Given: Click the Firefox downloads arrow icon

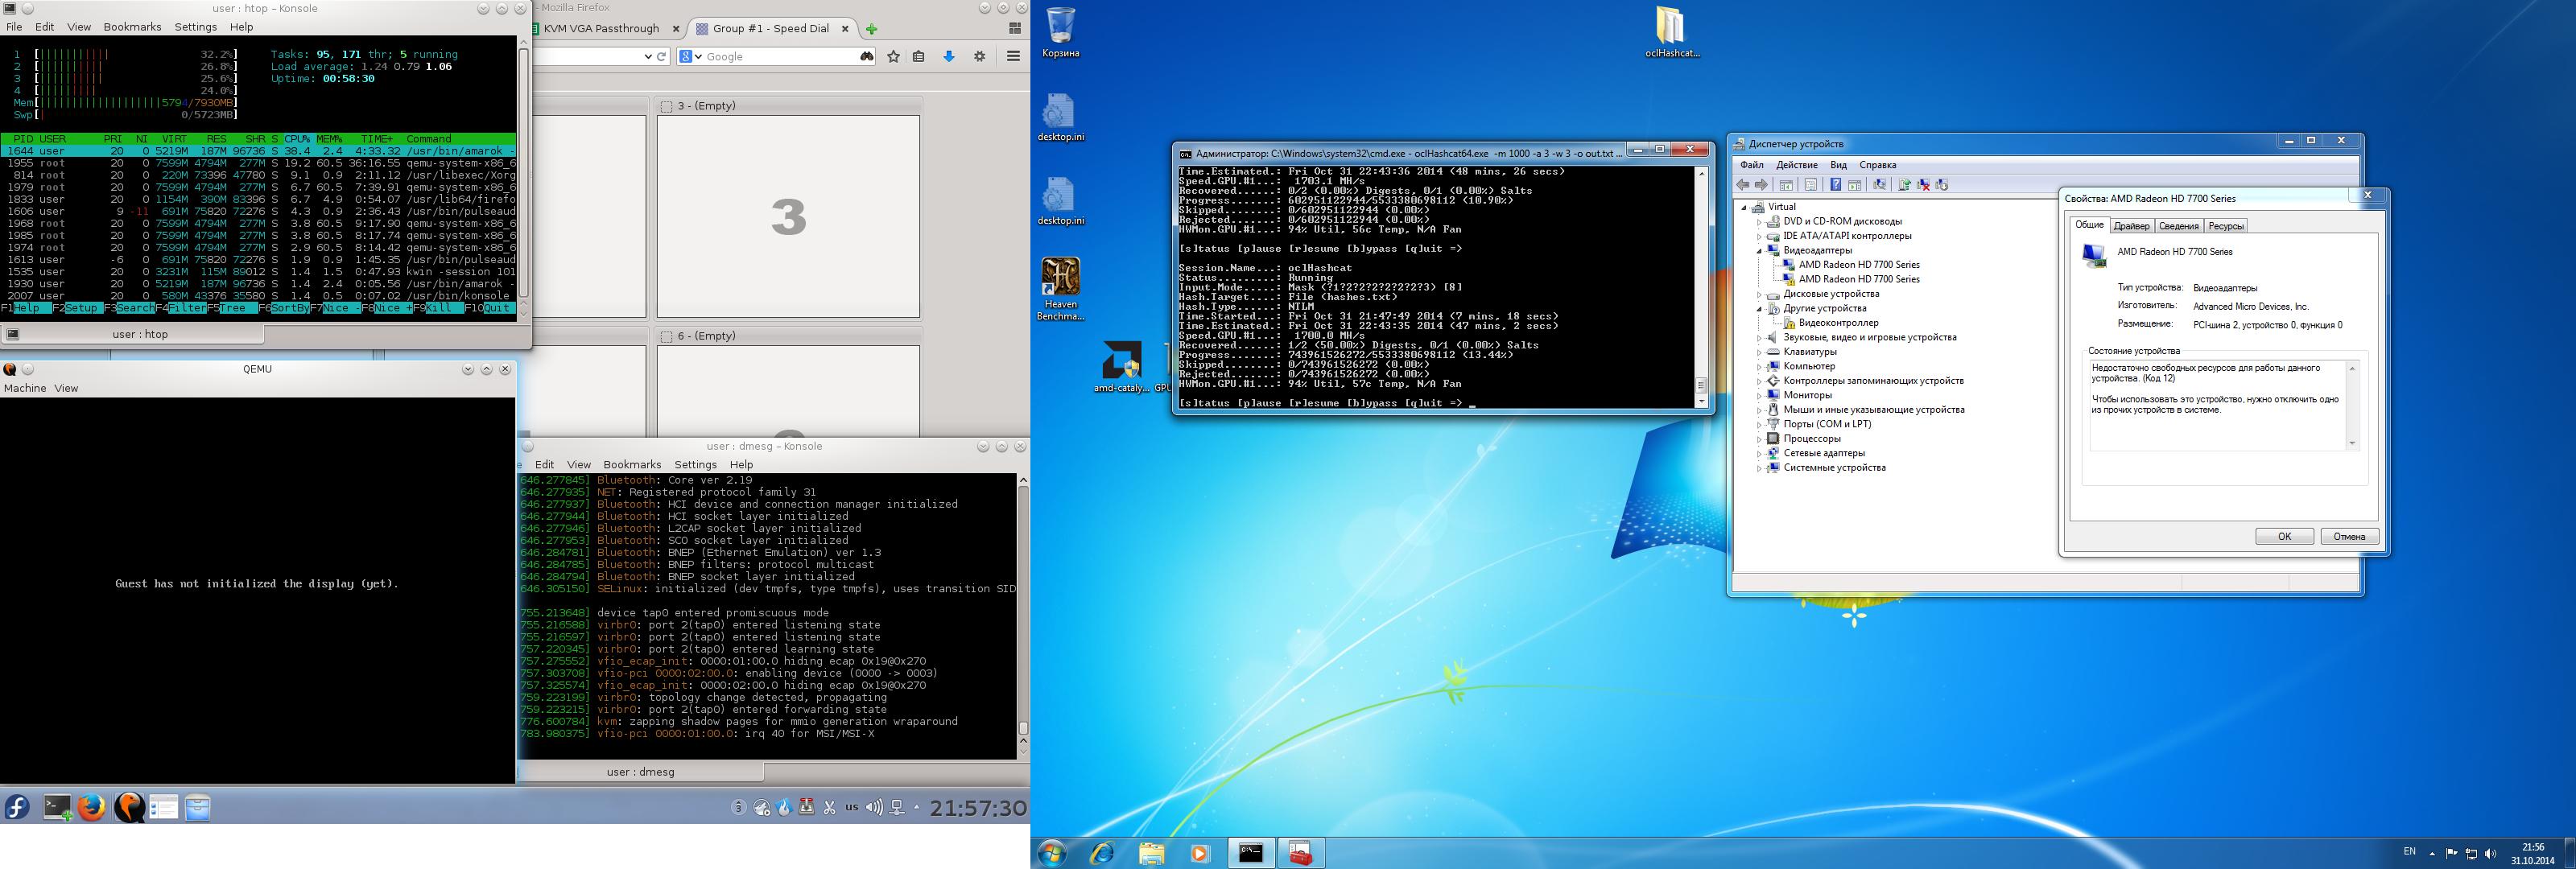Looking at the screenshot, I should (x=949, y=57).
